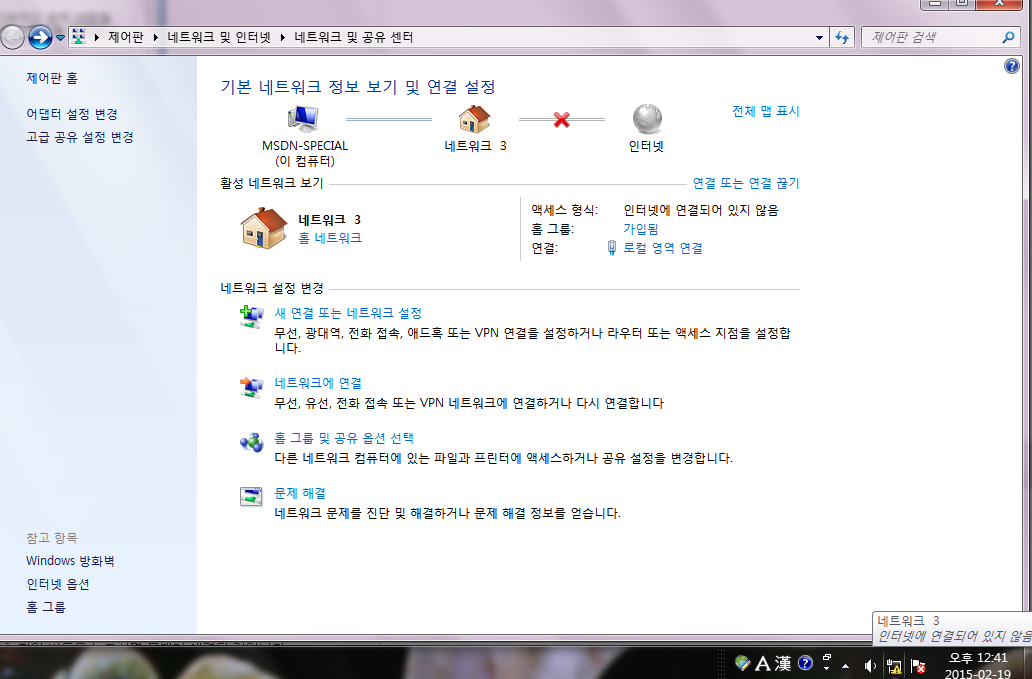Viewport: 1032px width, 679px height.
Task: Change network type via 홈 네트워크 link
Action: (330, 238)
